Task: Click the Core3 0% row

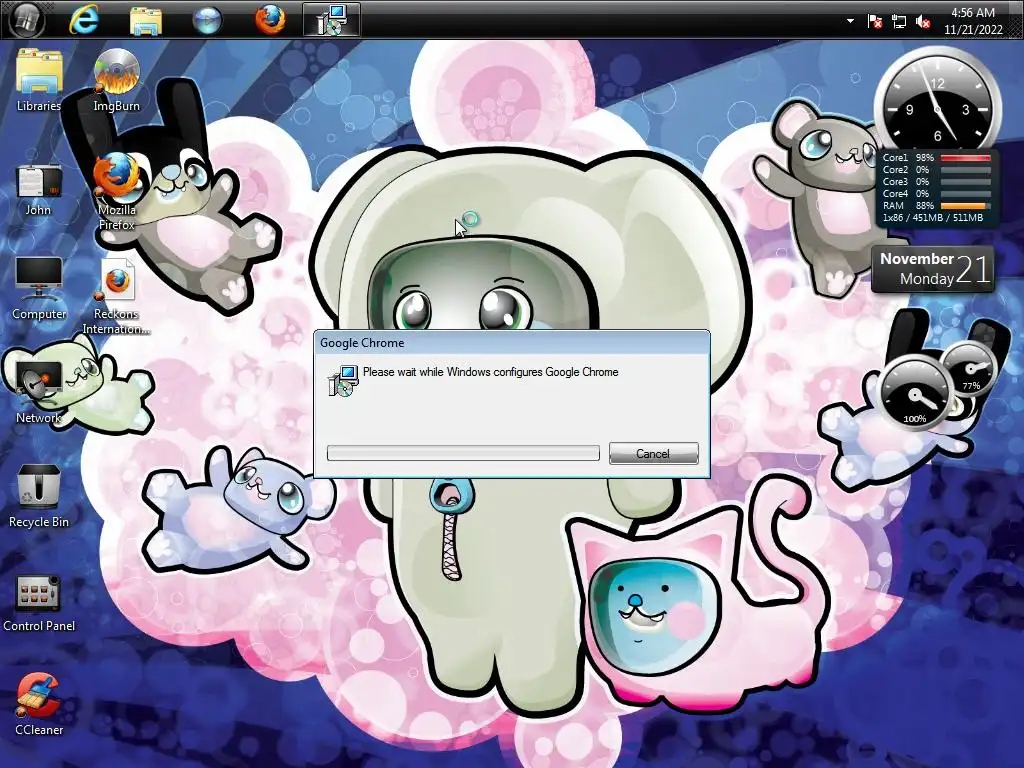Action: 937,182
